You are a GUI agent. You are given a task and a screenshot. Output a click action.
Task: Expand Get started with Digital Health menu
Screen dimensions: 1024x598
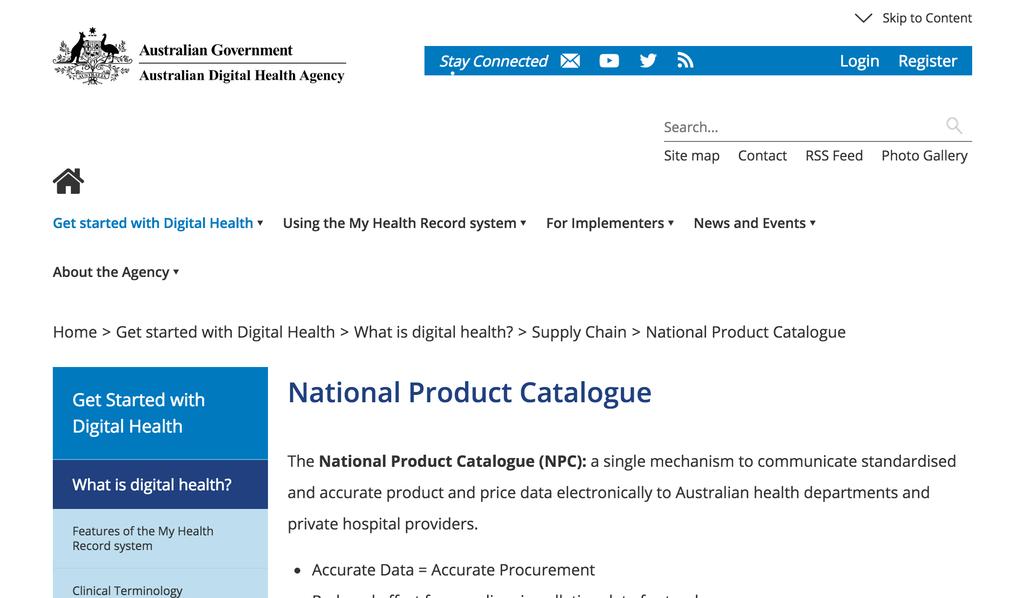(x=157, y=223)
